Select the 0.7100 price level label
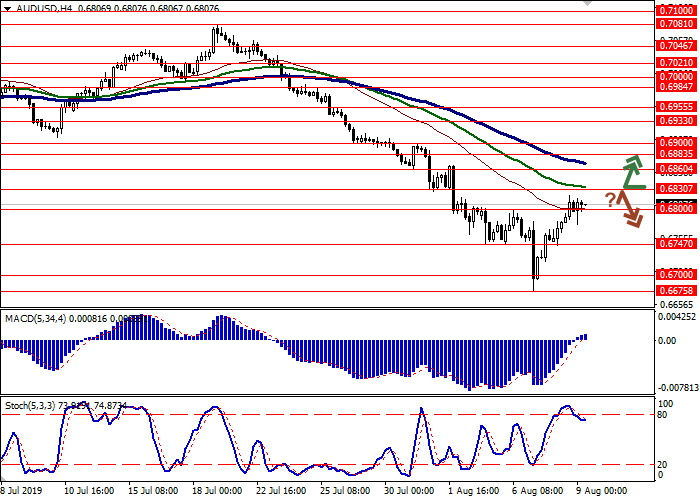Viewport: 700px width, 500px height. [674, 8]
